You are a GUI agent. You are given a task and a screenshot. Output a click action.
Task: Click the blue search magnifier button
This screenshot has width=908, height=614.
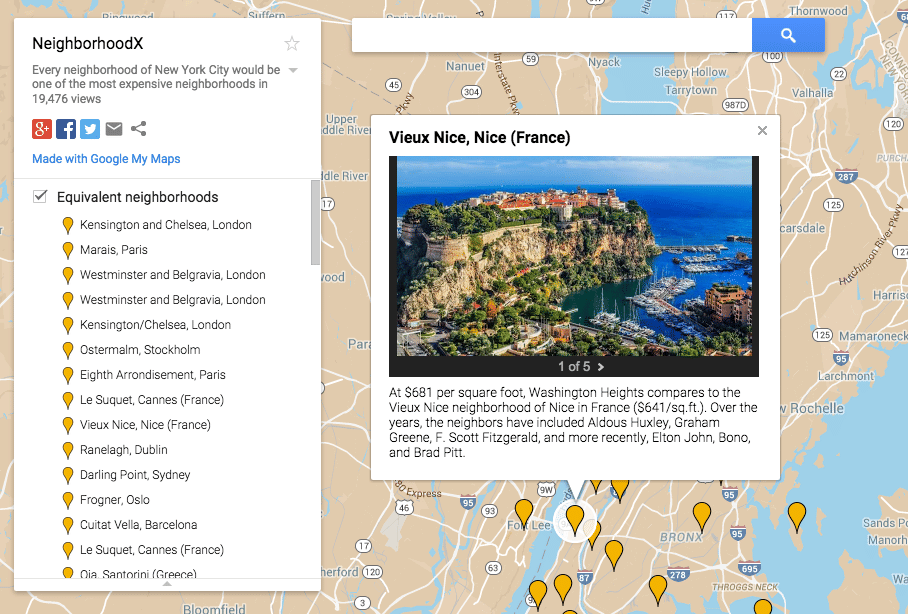coord(789,34)
